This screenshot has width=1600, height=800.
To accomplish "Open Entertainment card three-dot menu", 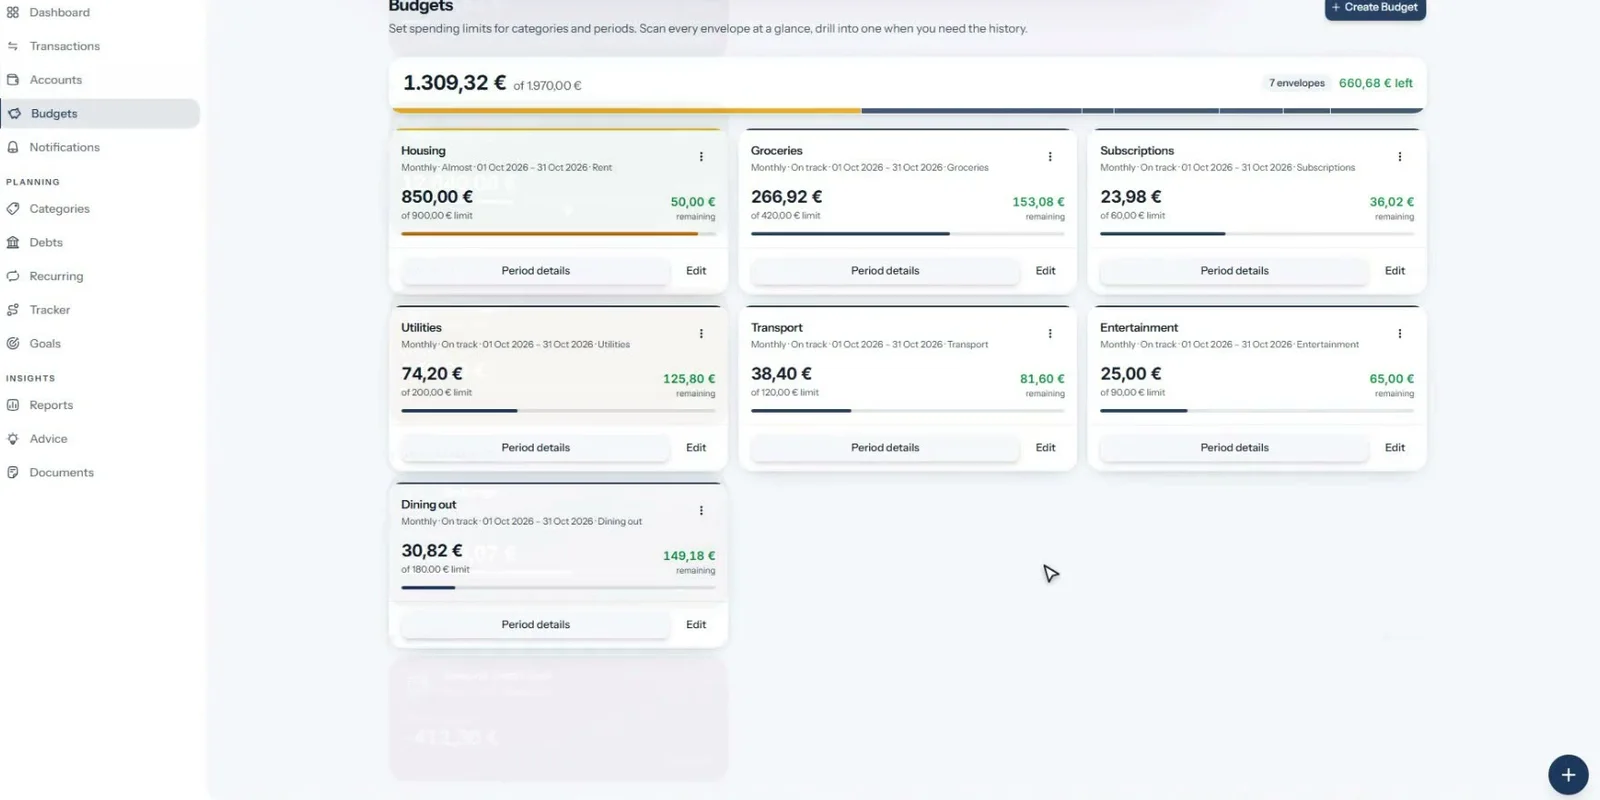I will 1400,334.
